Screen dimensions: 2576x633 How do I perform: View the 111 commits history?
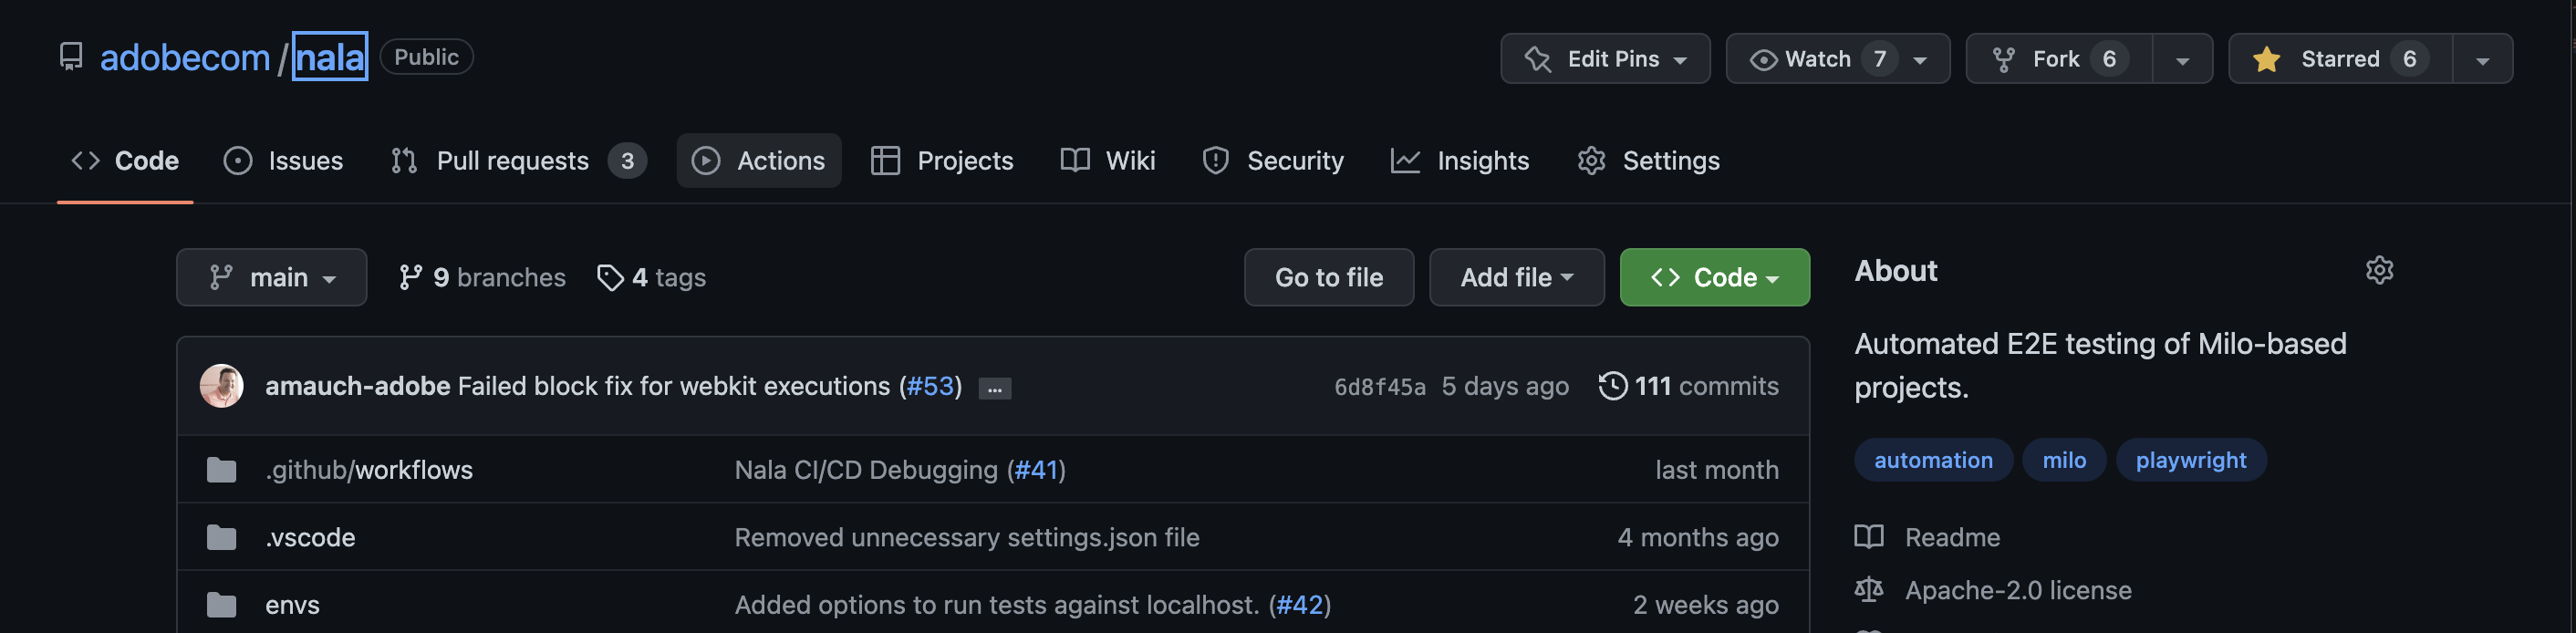[x=1688, y=386]
